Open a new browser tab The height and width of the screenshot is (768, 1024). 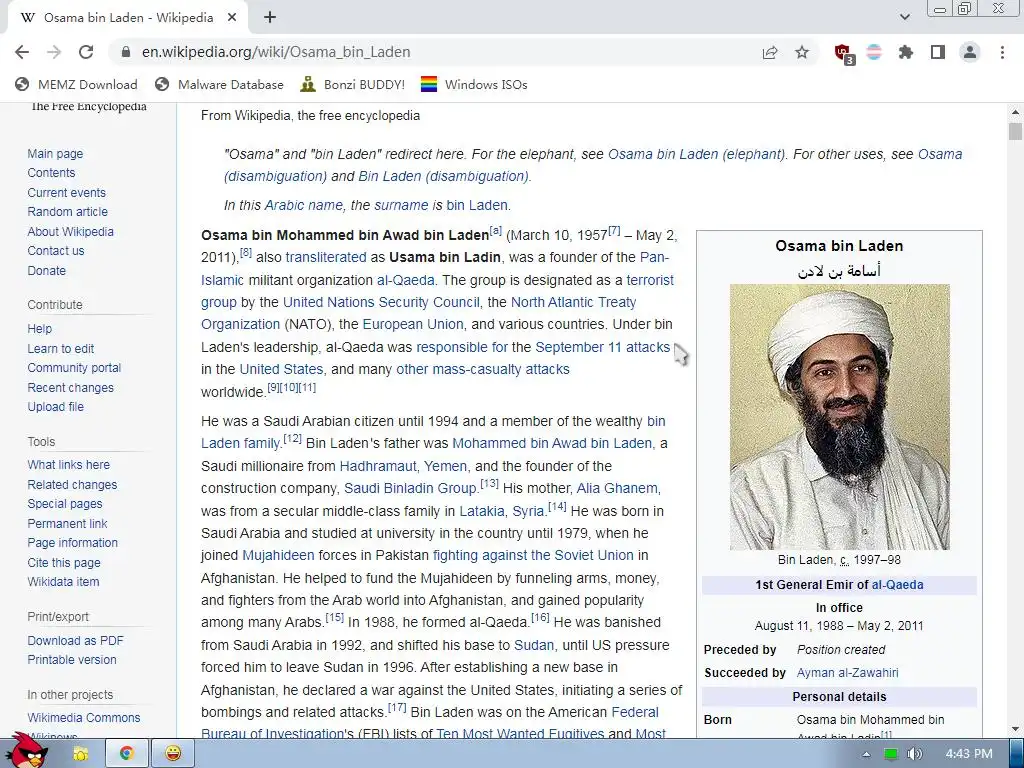pyautogui.click(x=270, y=18)
